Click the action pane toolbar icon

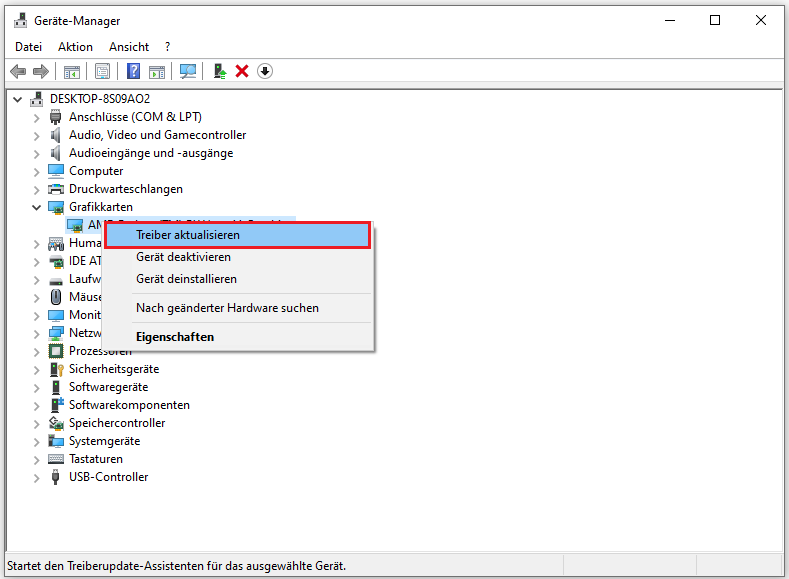click(157, 71)
